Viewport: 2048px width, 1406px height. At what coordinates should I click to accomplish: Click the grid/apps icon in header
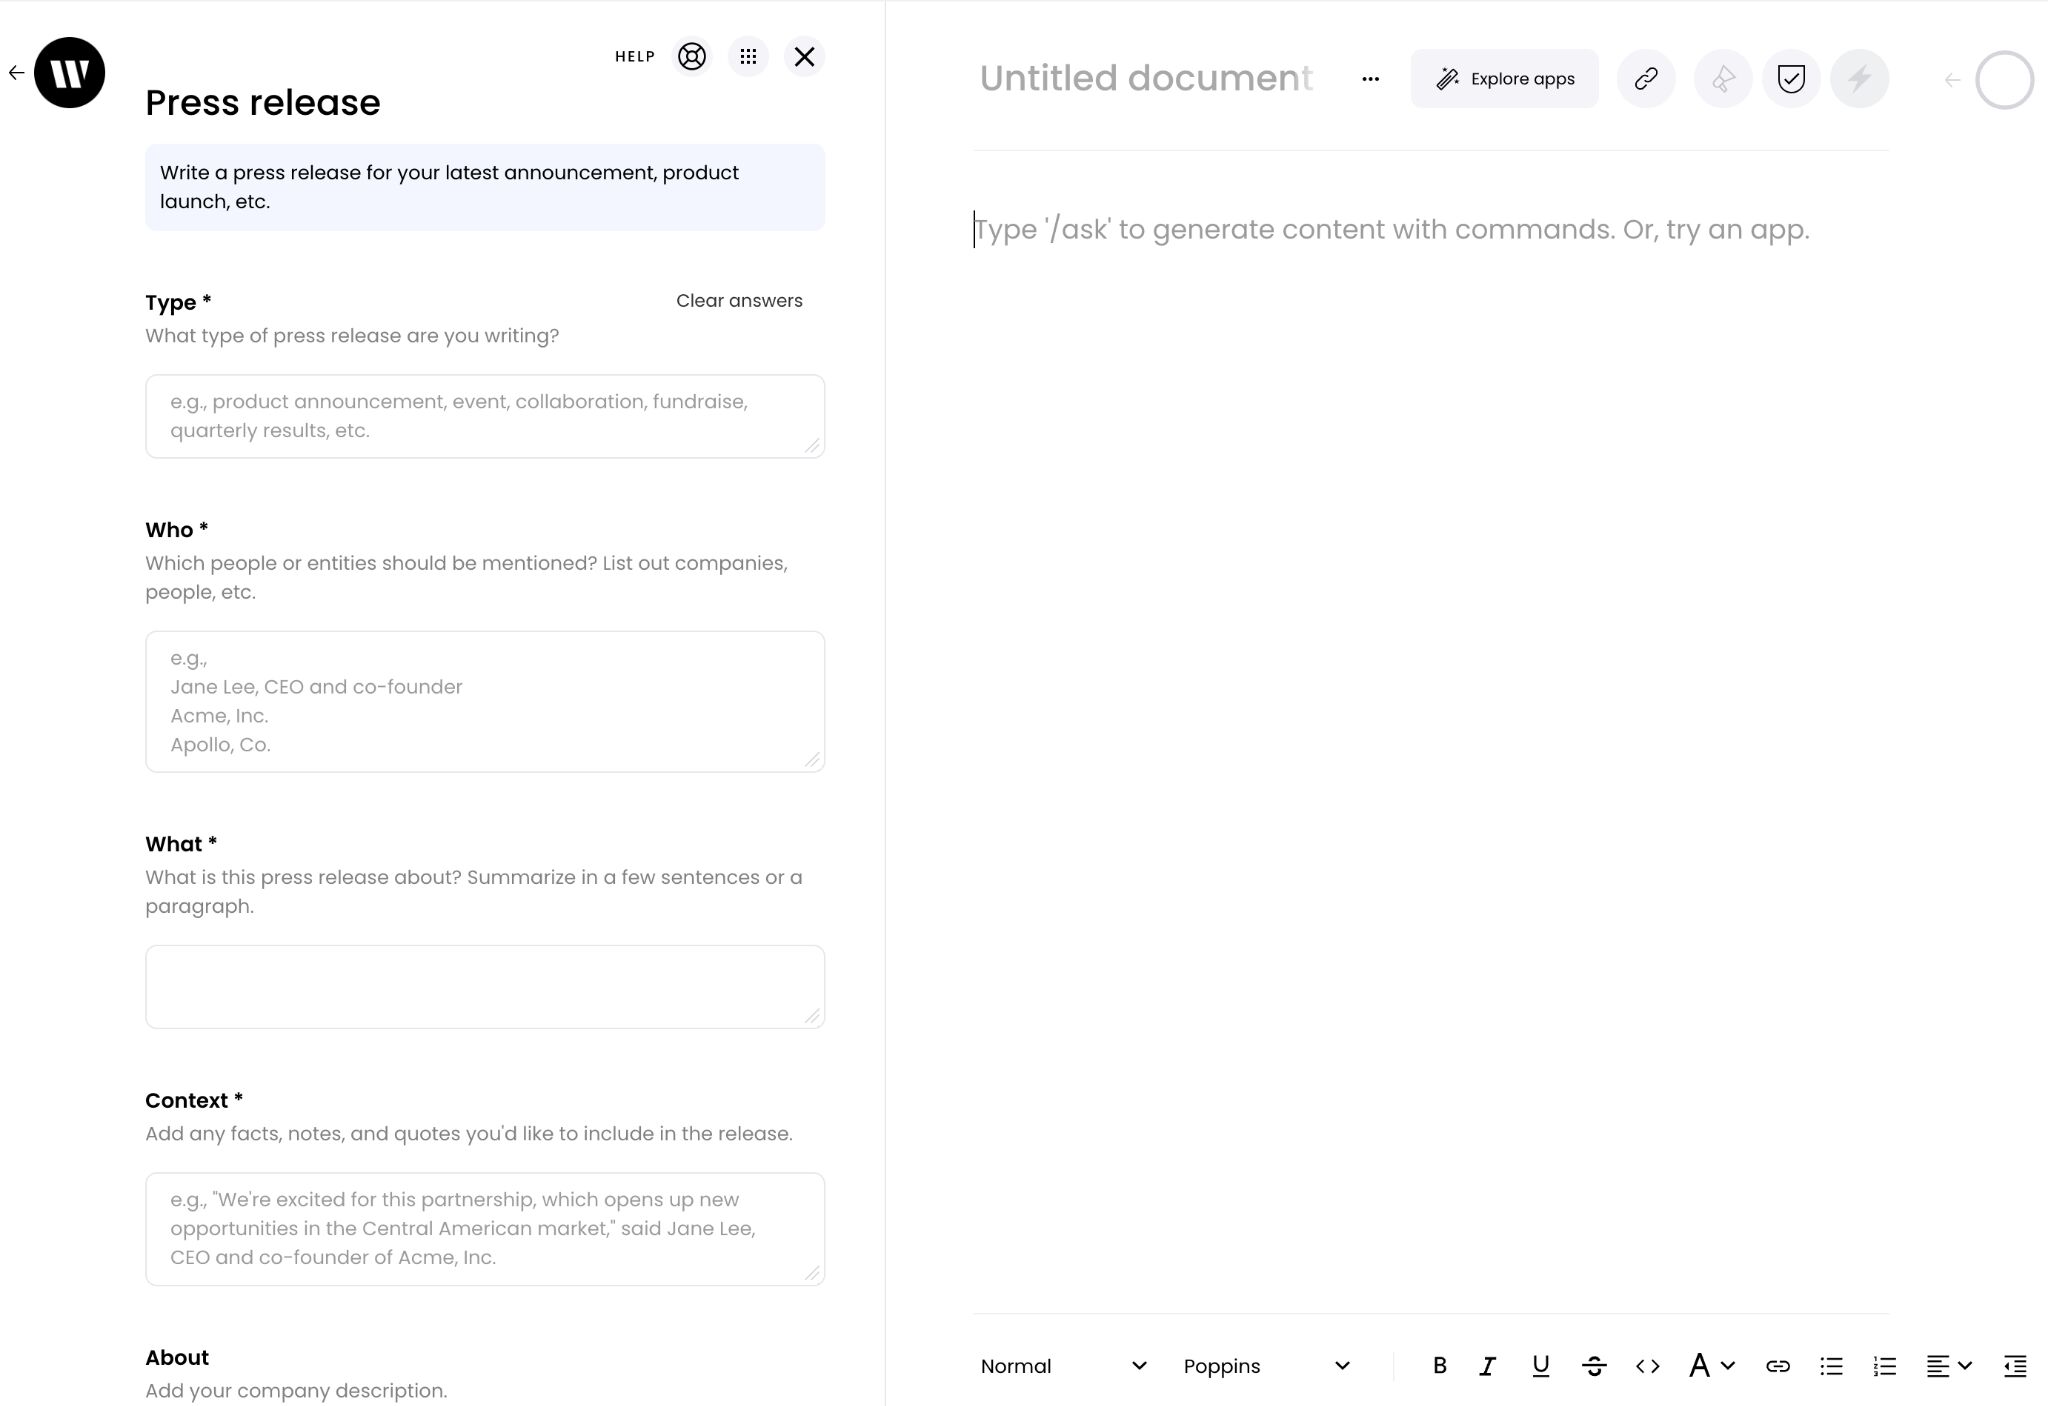749,56
